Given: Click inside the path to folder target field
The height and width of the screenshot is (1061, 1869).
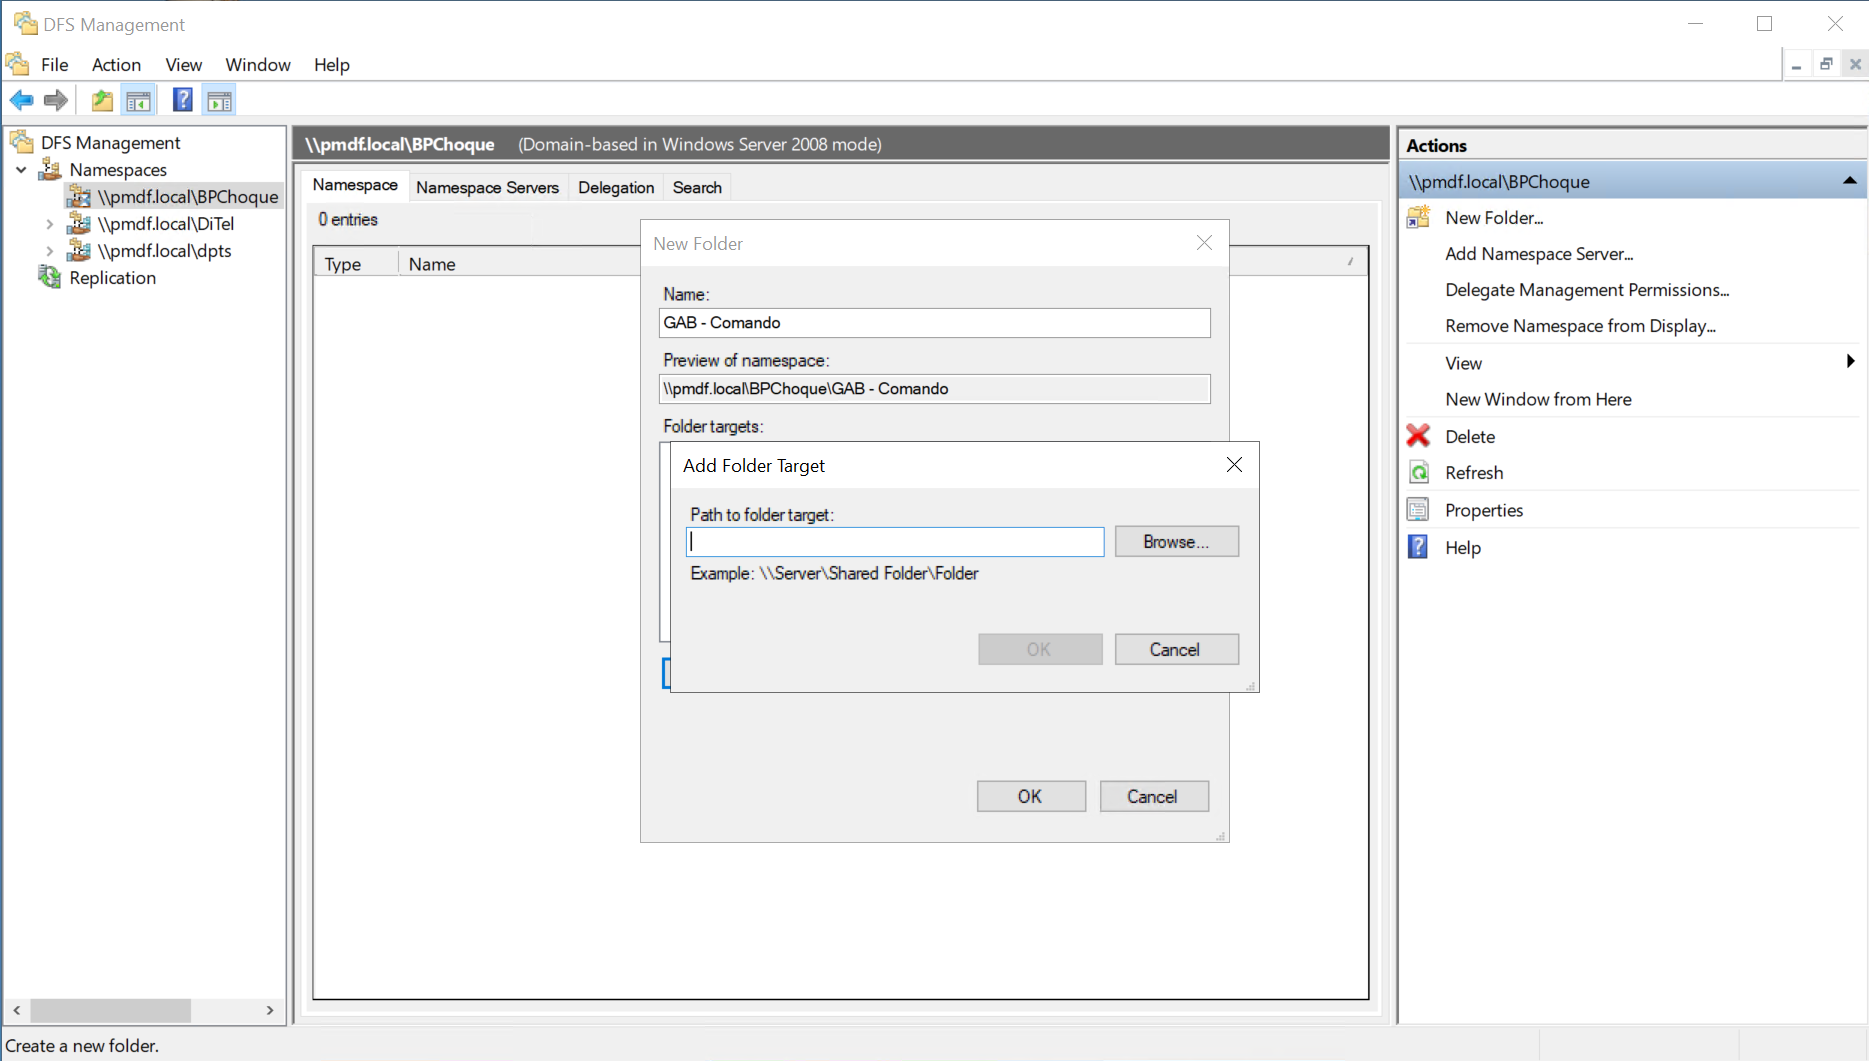Looking at the screenshot, I should tap(894, 541).
